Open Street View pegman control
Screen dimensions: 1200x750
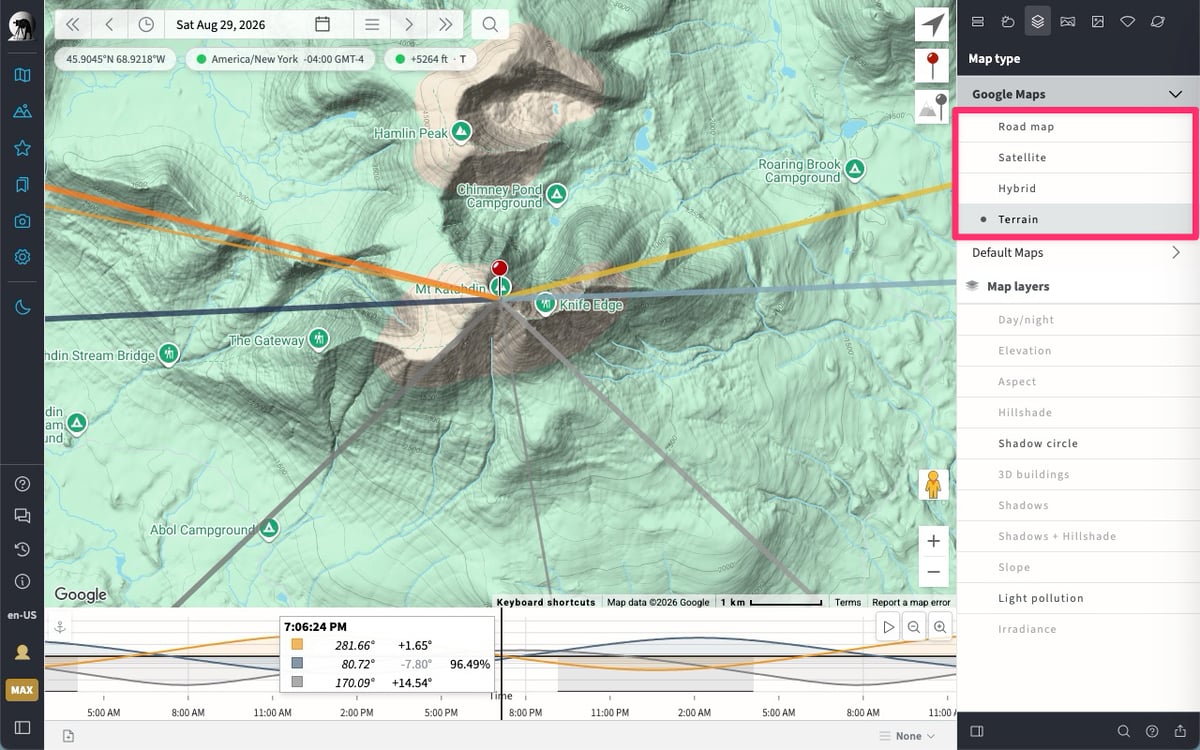point(933,484)
